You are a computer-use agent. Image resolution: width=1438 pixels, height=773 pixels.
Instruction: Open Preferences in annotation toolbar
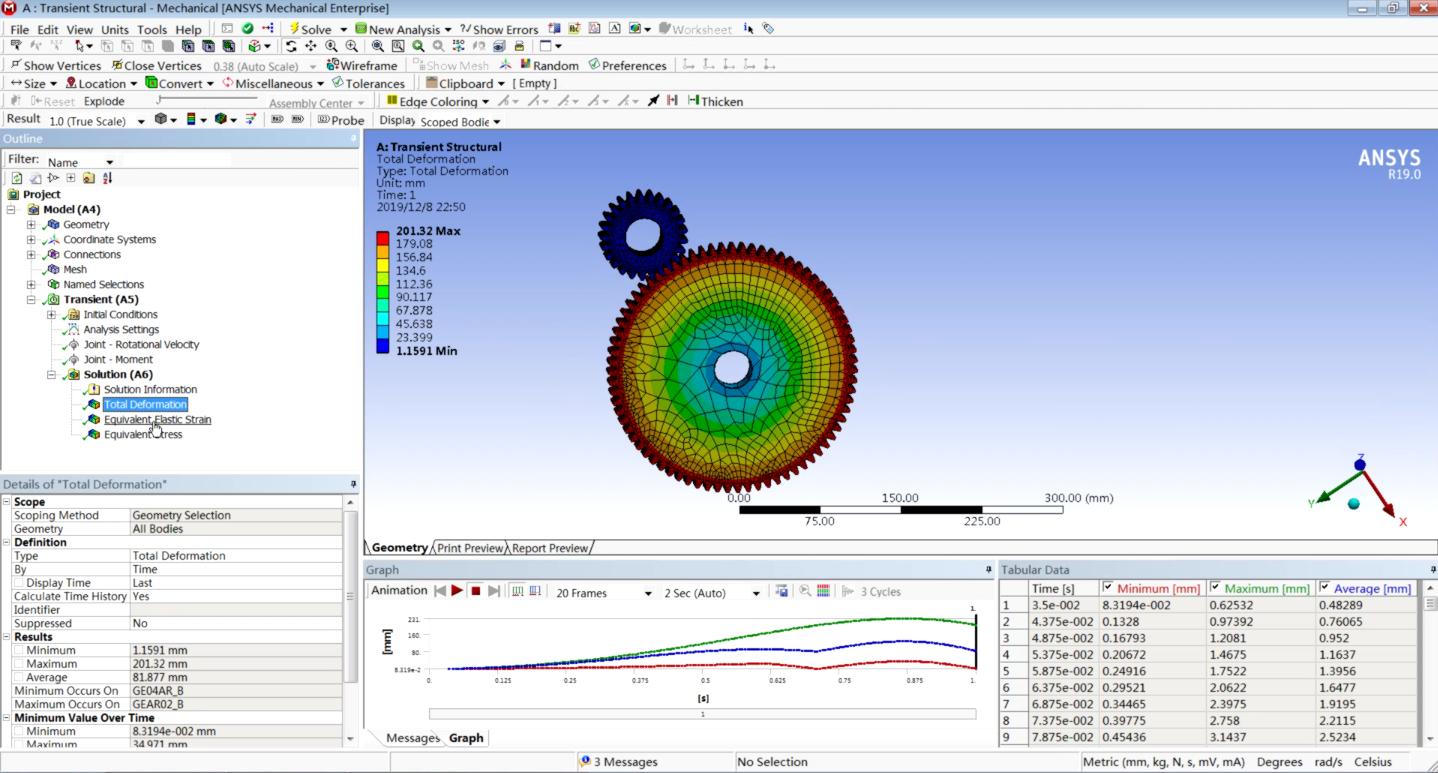pos(627,65)
